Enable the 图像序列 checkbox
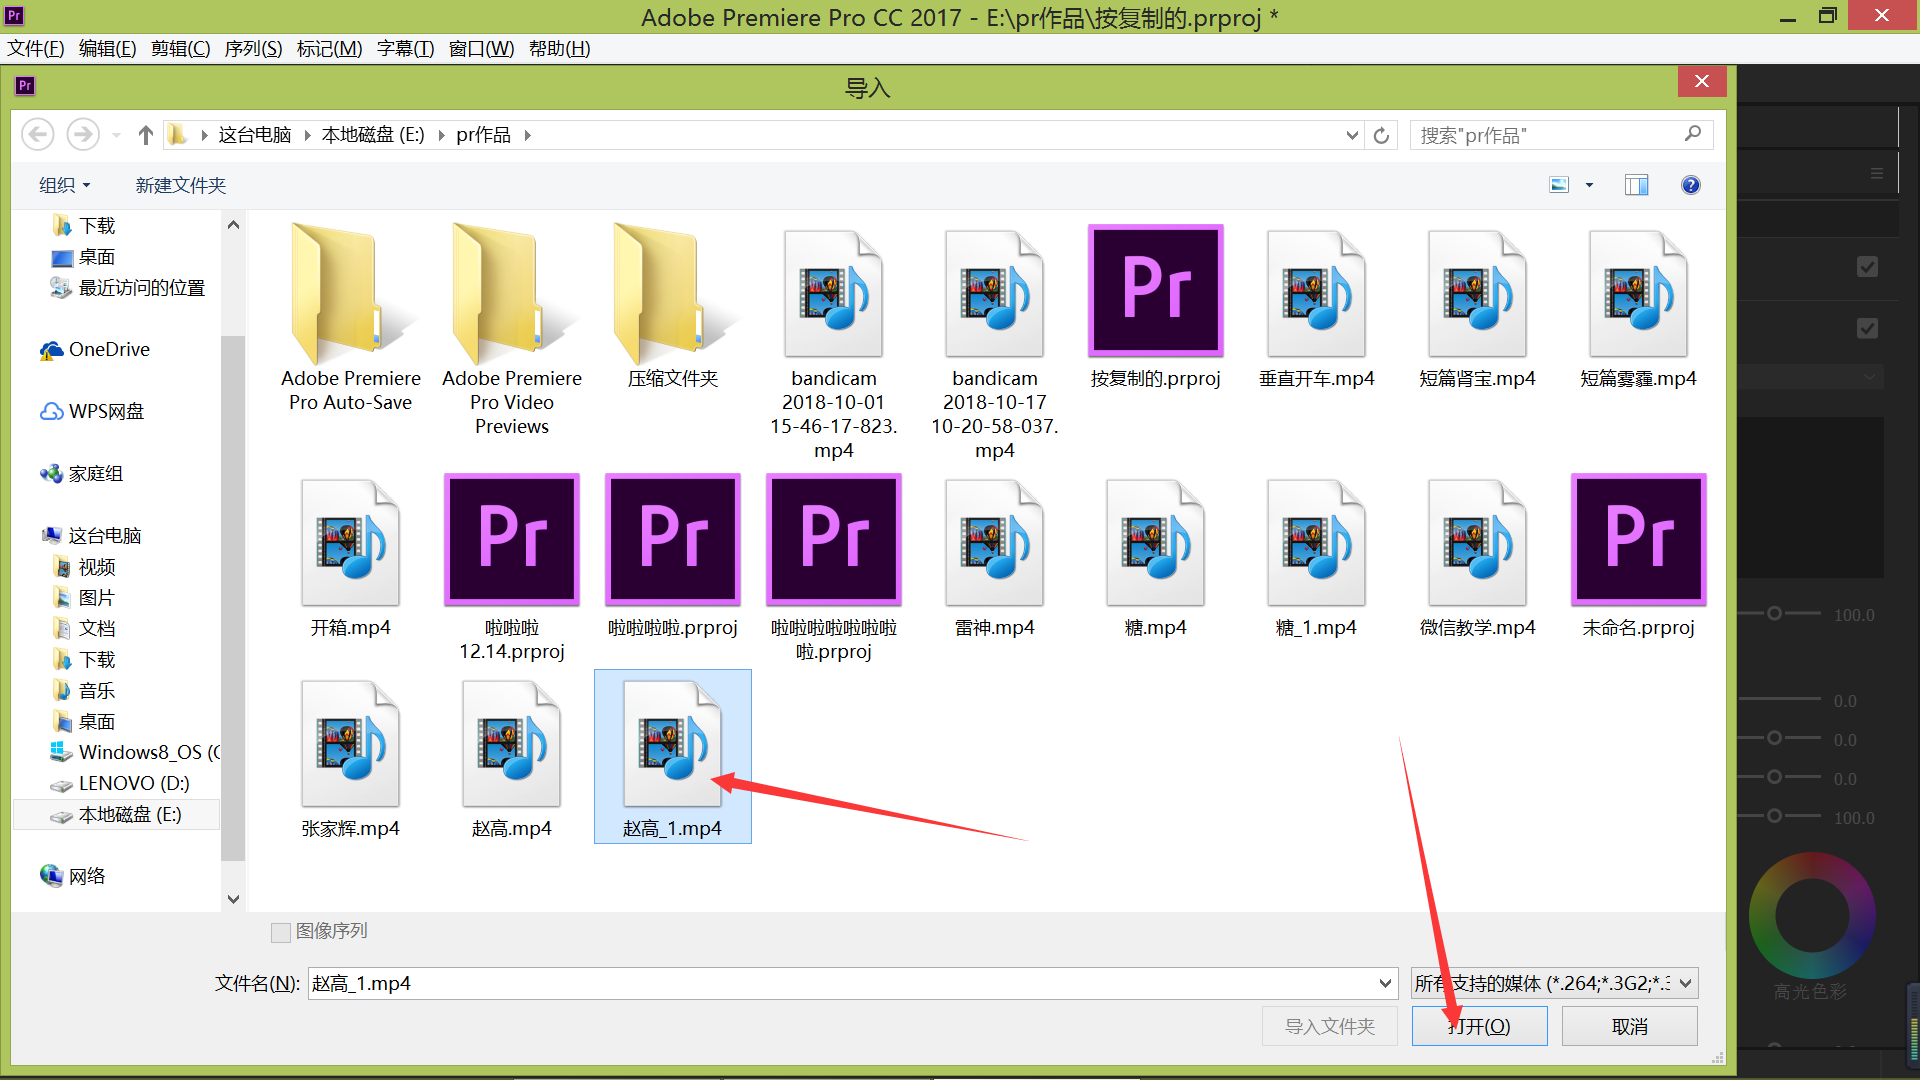This screenshot has height=1080, width=1920. tap(281, 932)
